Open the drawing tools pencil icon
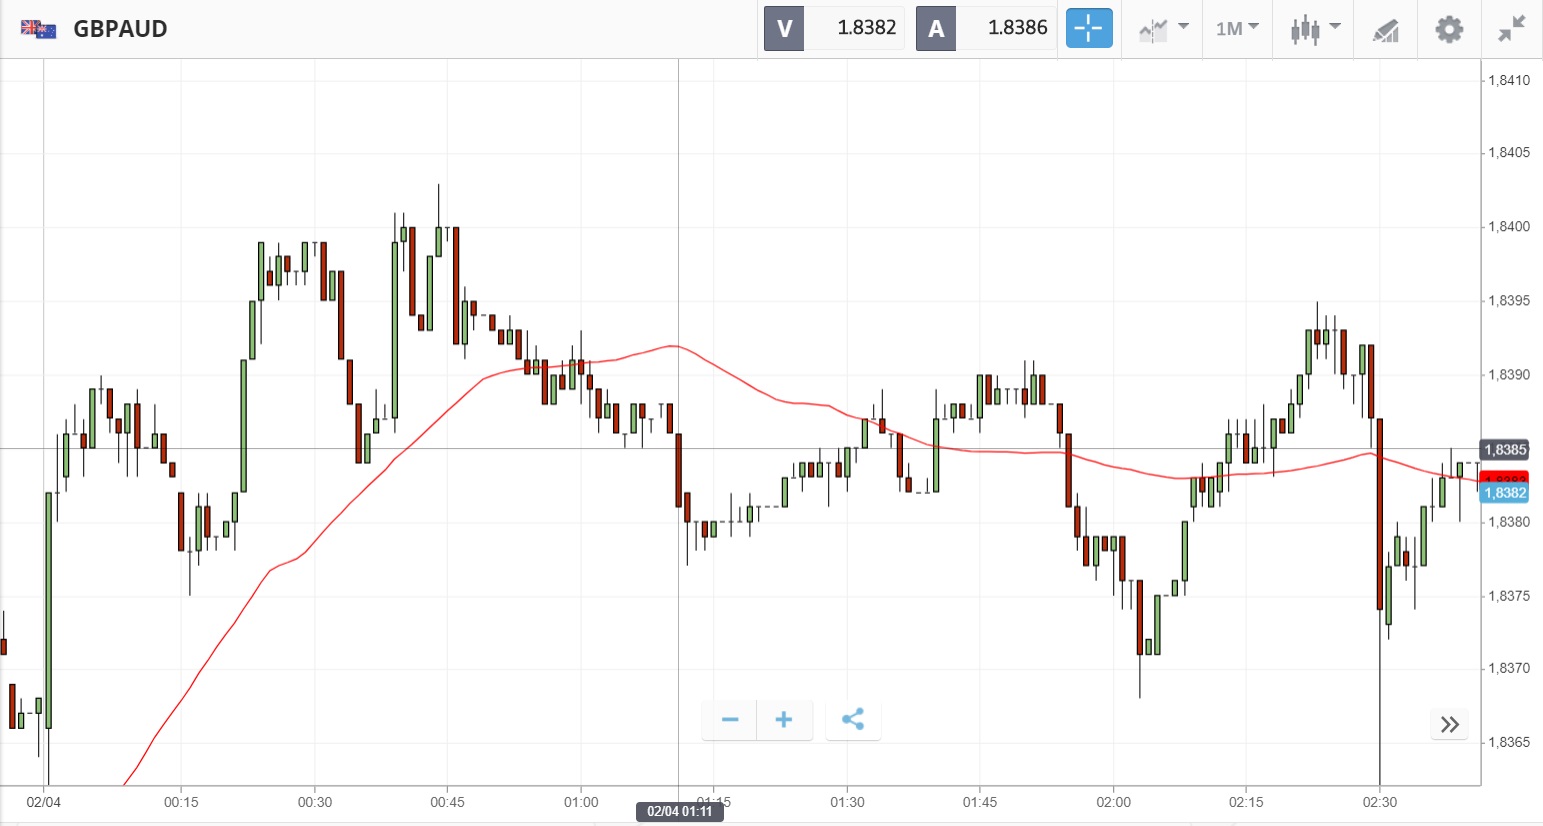The image size is (1543, 826). [1385, 30]
